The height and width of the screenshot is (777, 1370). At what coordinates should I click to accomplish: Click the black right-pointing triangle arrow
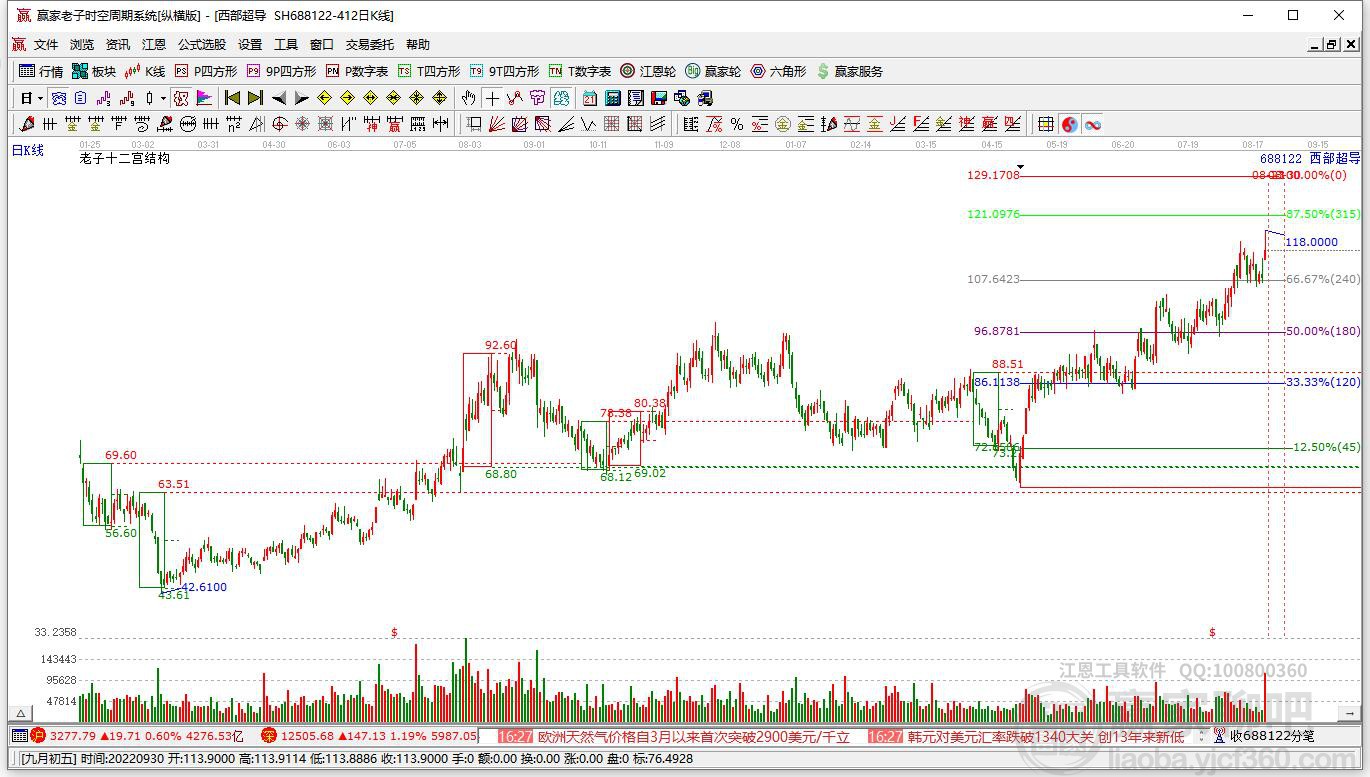(x=301, y=98)
